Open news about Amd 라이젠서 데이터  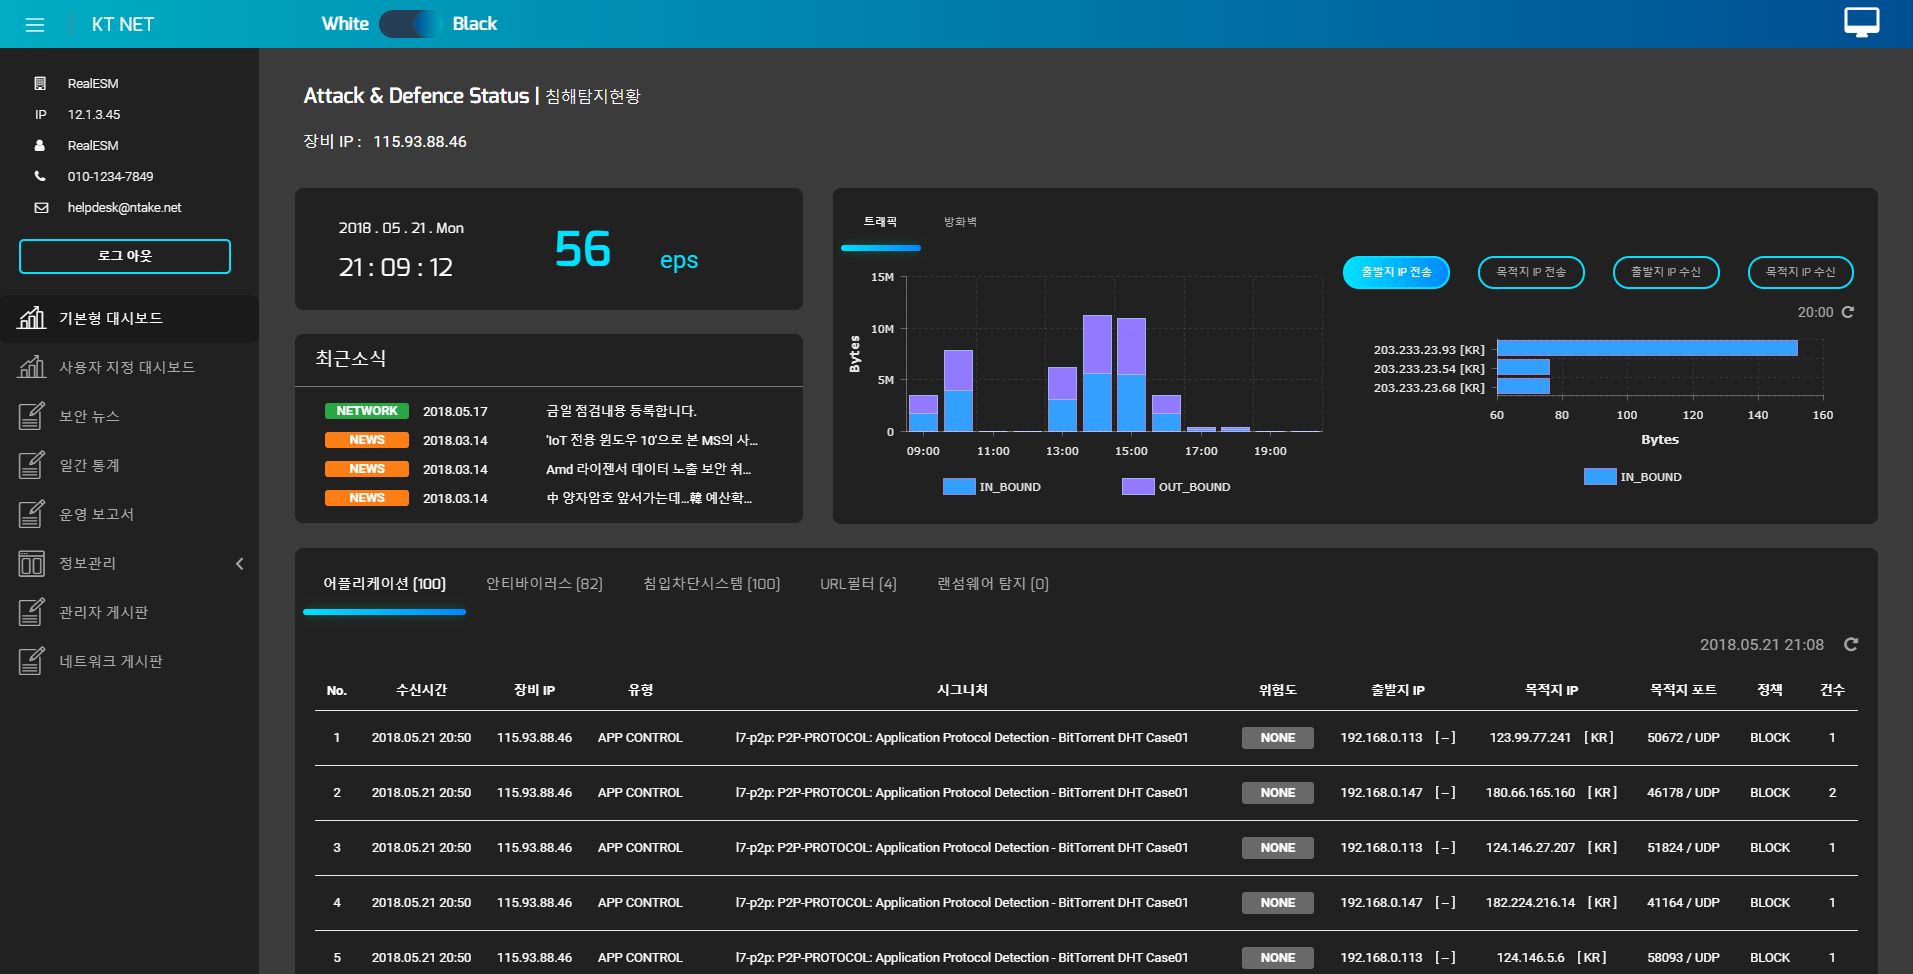click(x=648, y=469)
